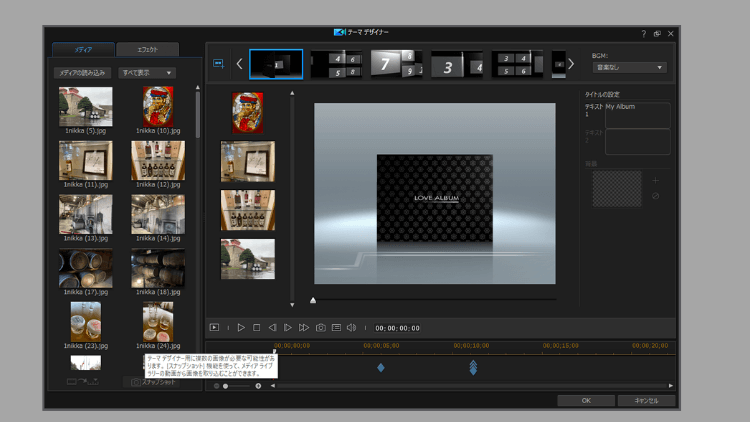
Task: Click the OK button
Action: point(586,400)
